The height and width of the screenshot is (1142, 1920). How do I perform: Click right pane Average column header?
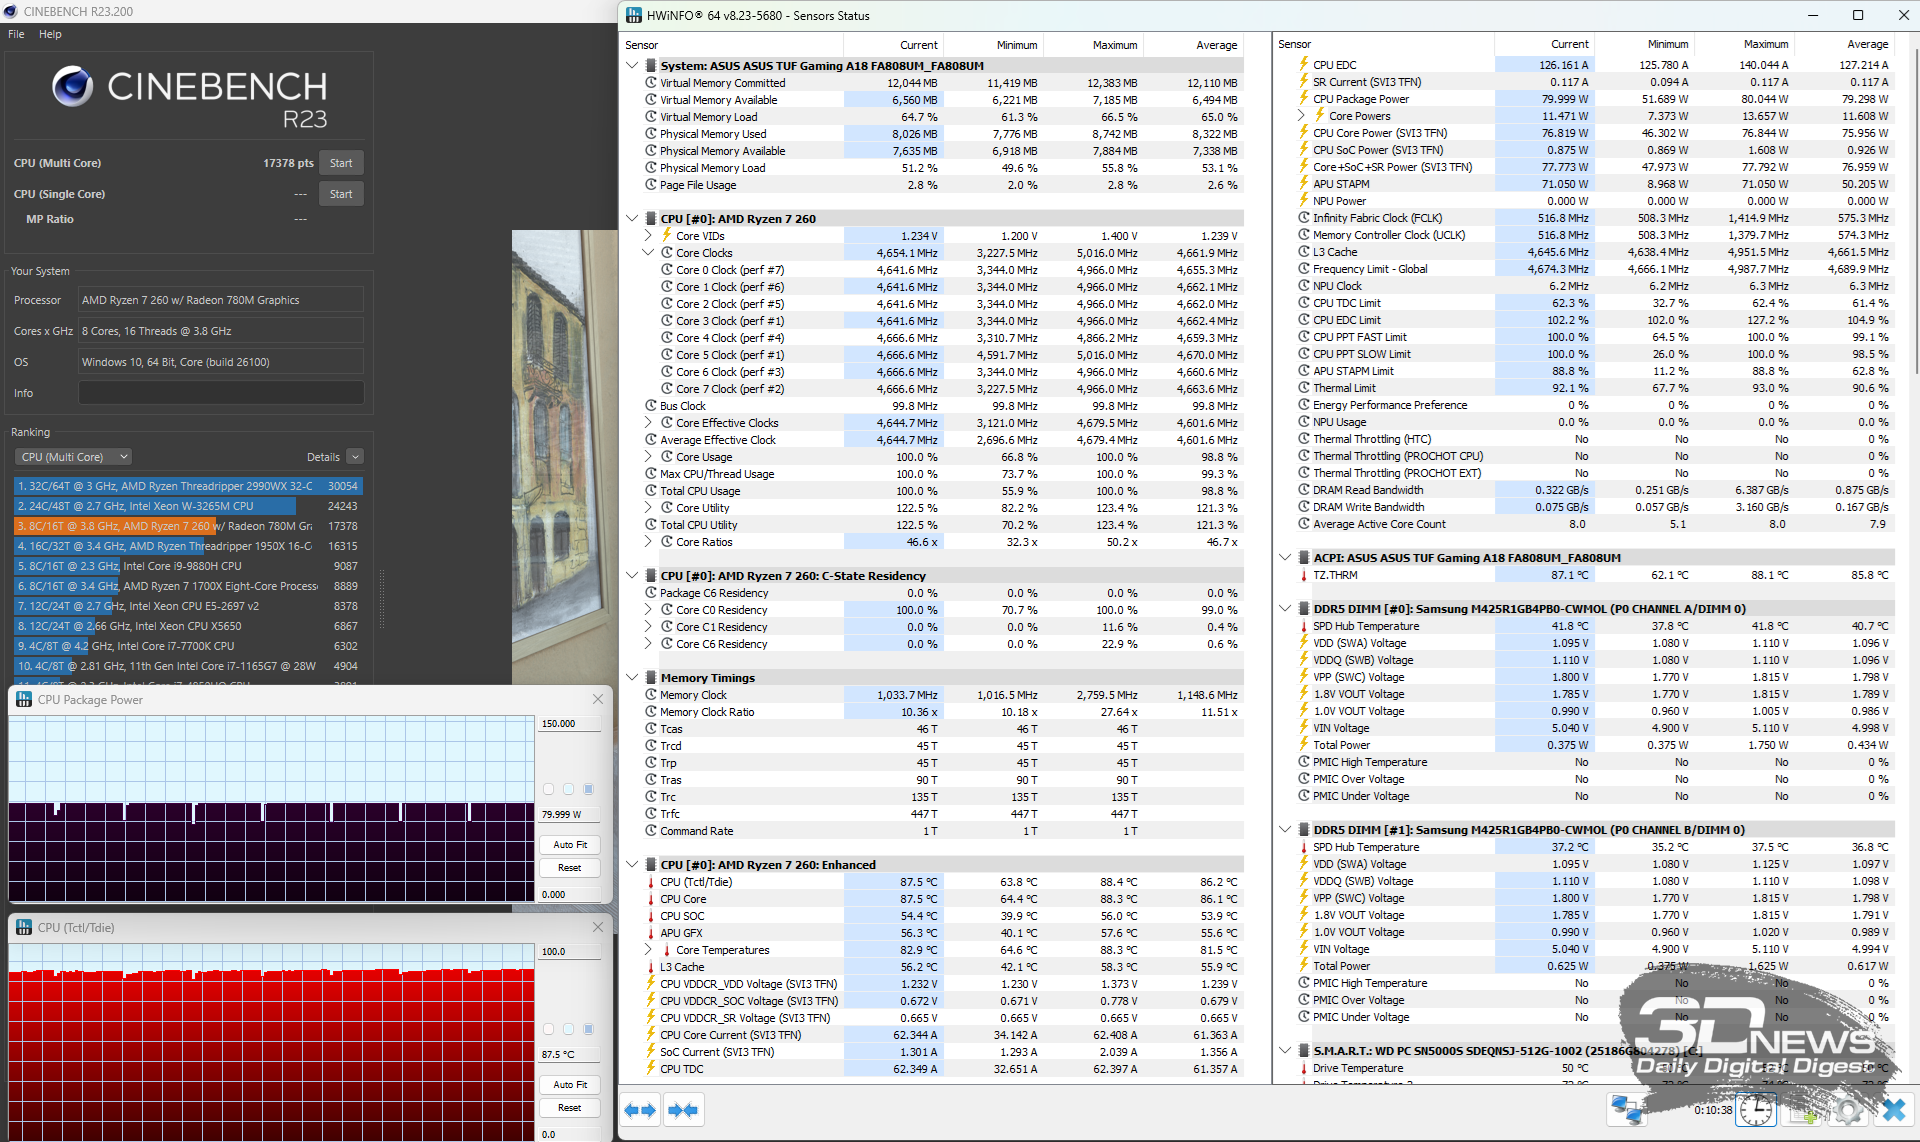[1844, 44]
